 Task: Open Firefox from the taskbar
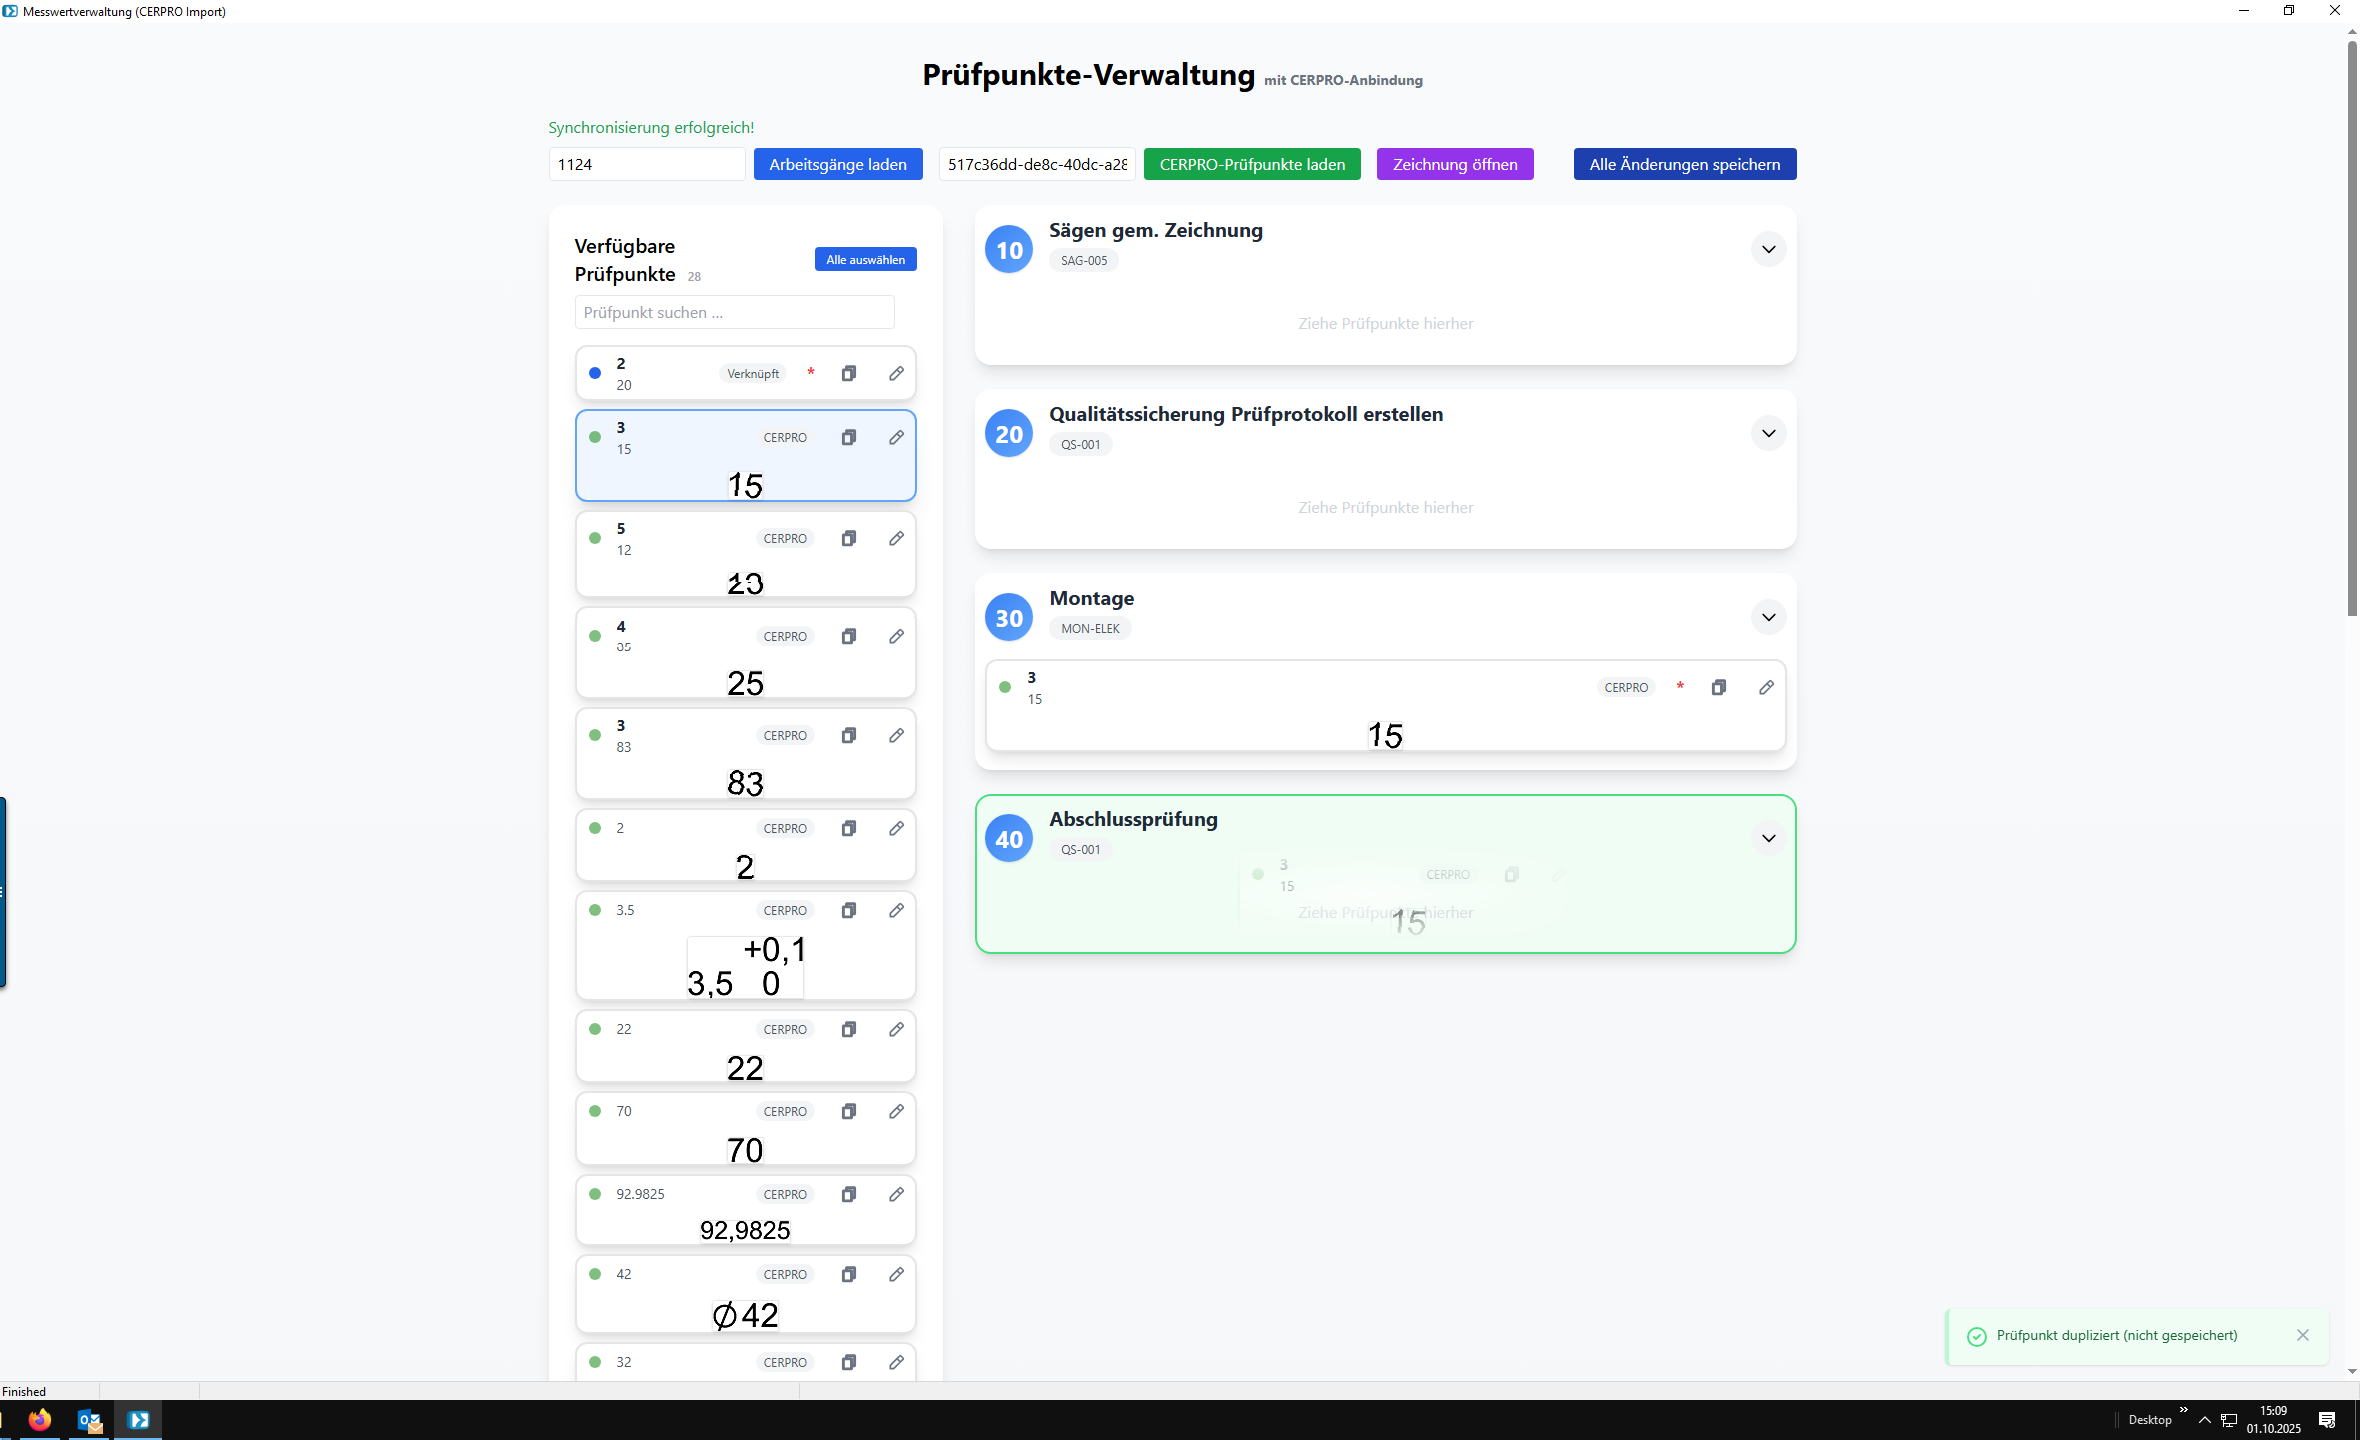click(x=40, y=1419)
